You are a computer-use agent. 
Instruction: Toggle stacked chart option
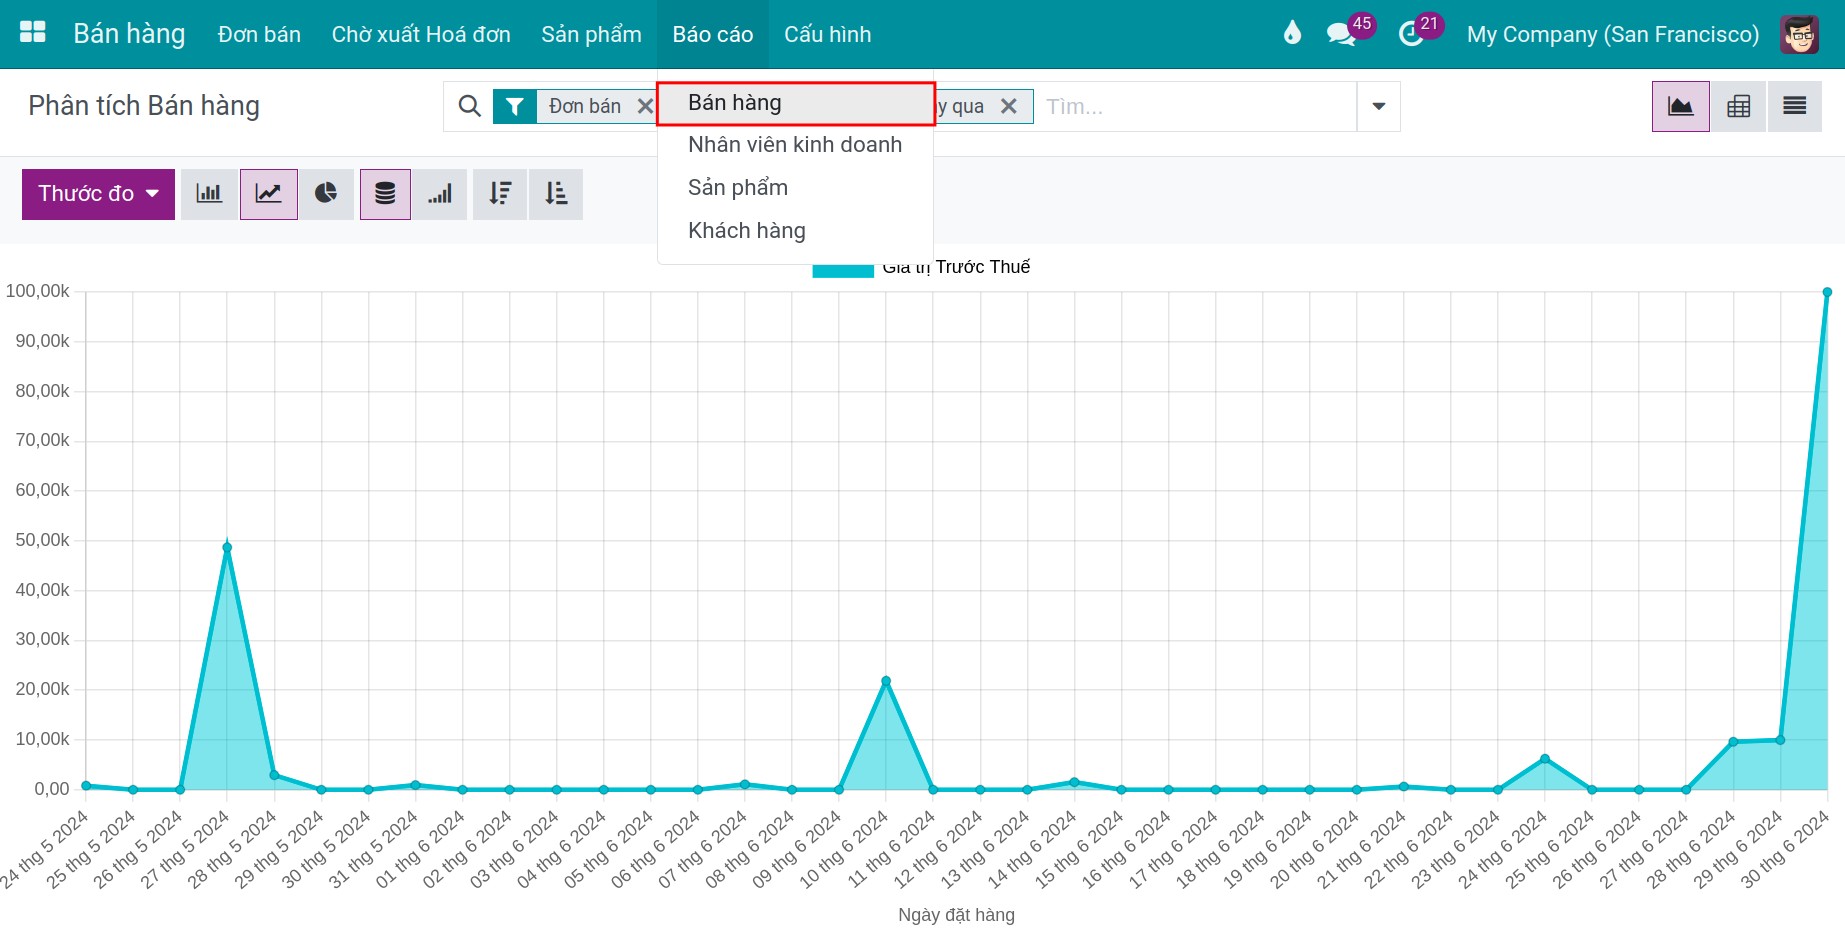tap(385, 194)
